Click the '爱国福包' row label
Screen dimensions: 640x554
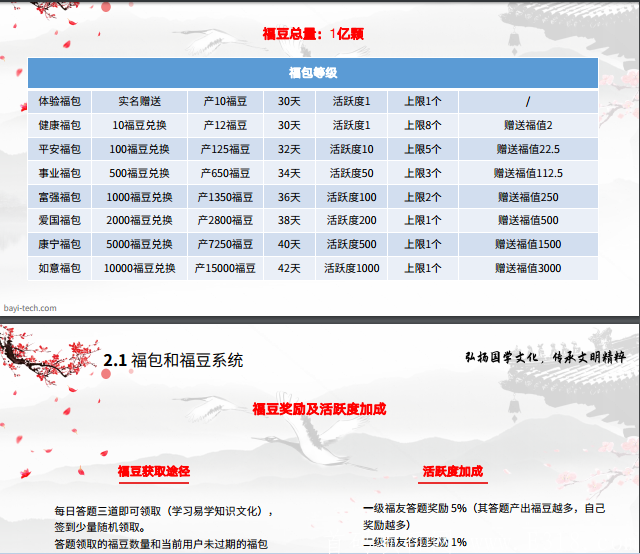click(60, 220)
